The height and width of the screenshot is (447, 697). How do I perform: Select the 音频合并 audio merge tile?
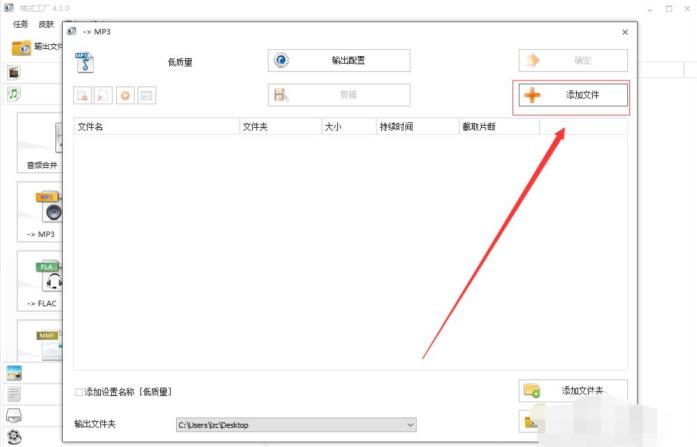click(x=40, y=142)
